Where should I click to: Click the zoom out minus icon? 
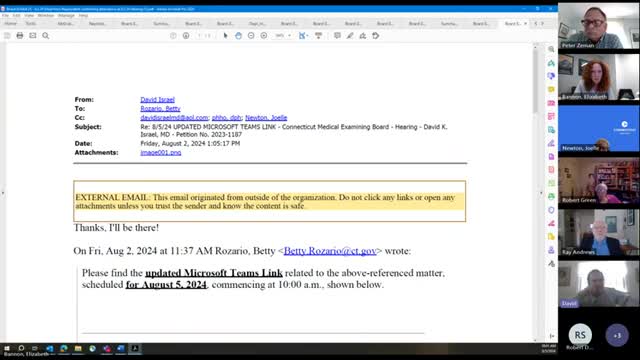click(251, 36)
